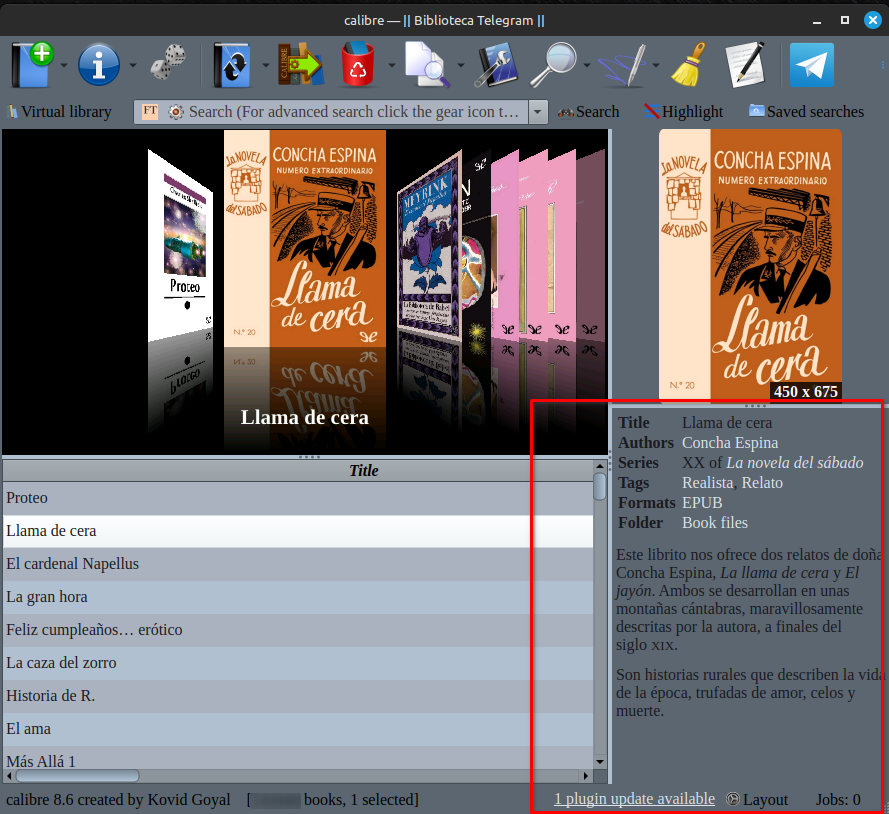Click the Convert books icon
Viewport: 889px width, 814px height.
(232, 65)
